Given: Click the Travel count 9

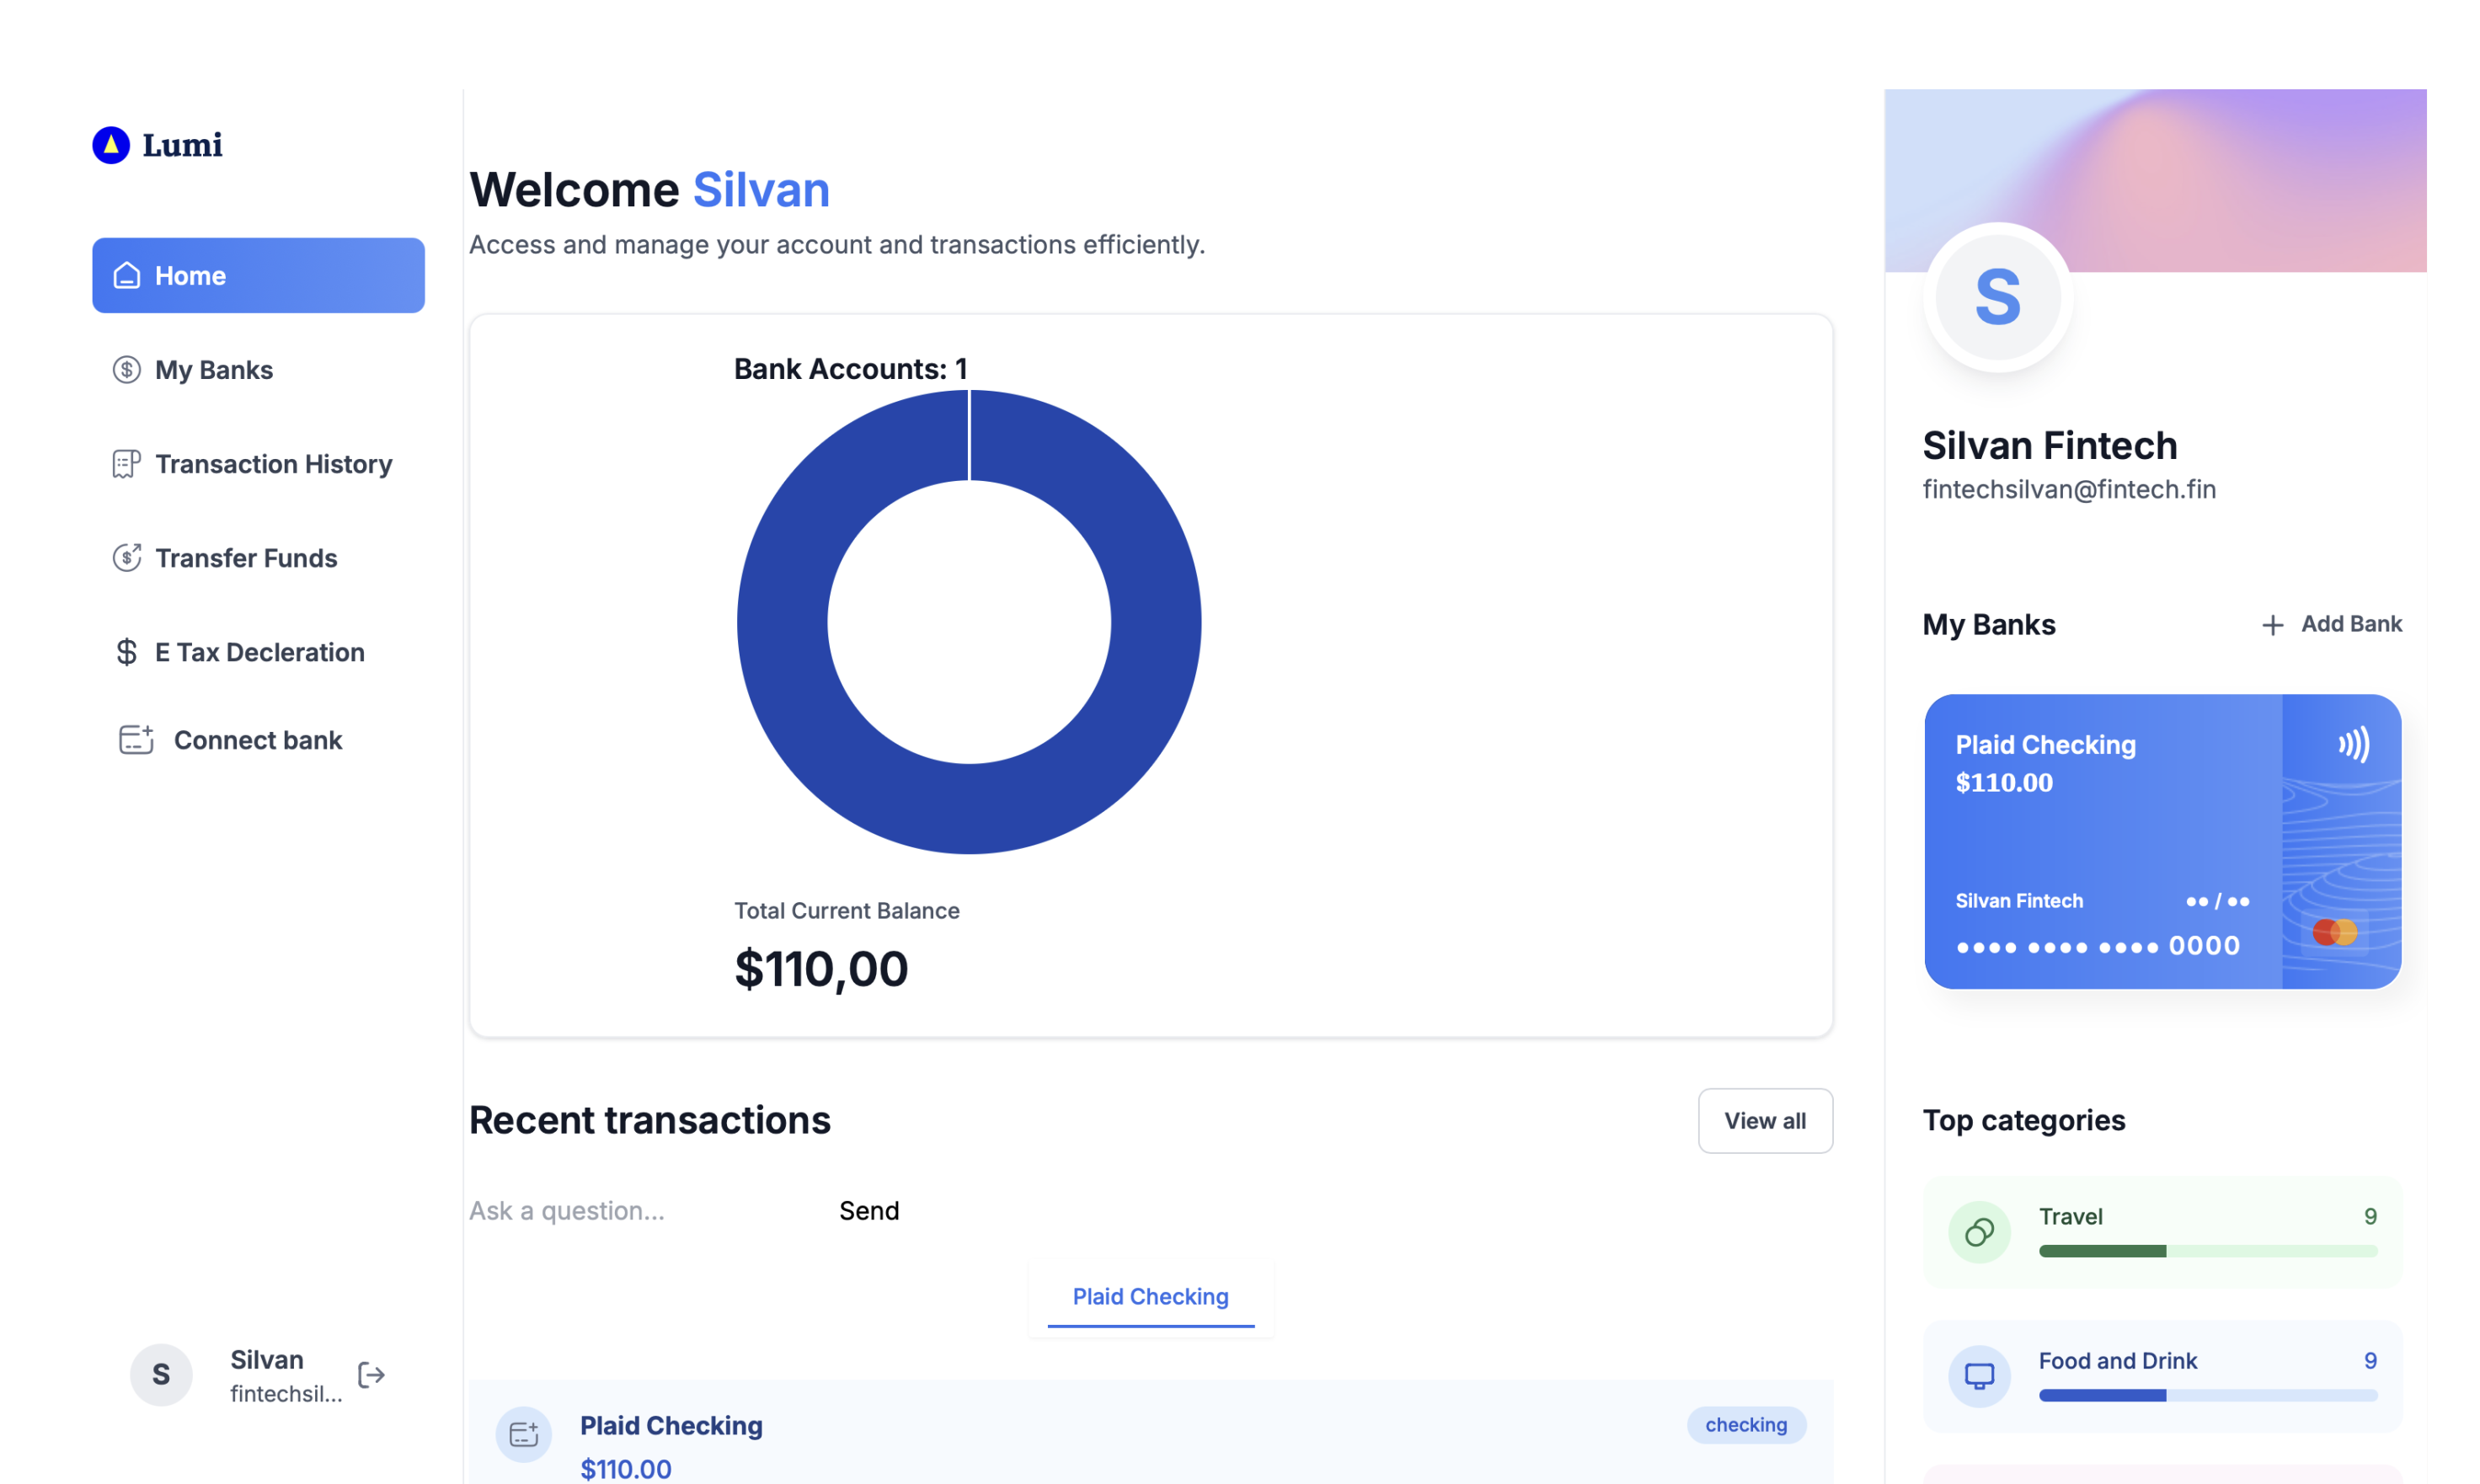Looking at the screenshot, I should tap(2370, 1217).
